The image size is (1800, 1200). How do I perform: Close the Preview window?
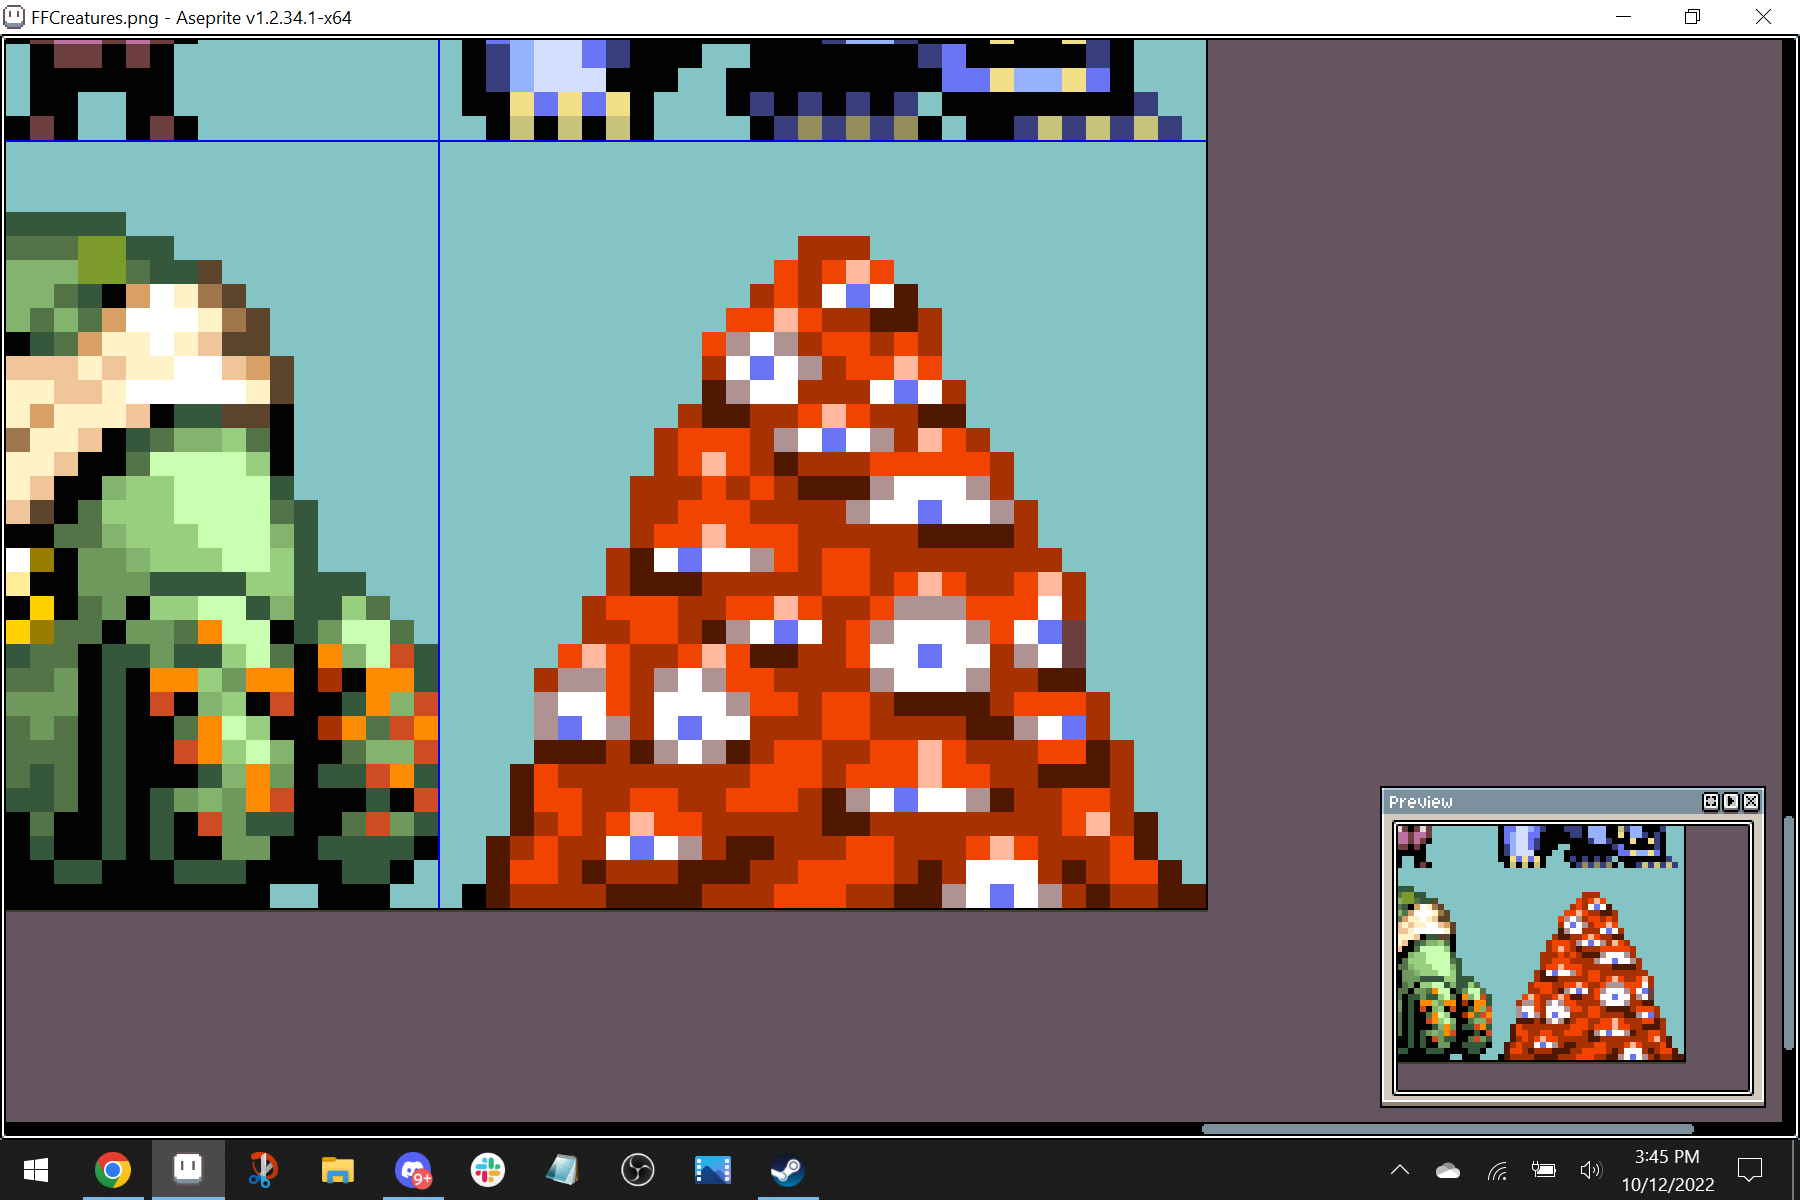click(x=1751, y=802)
